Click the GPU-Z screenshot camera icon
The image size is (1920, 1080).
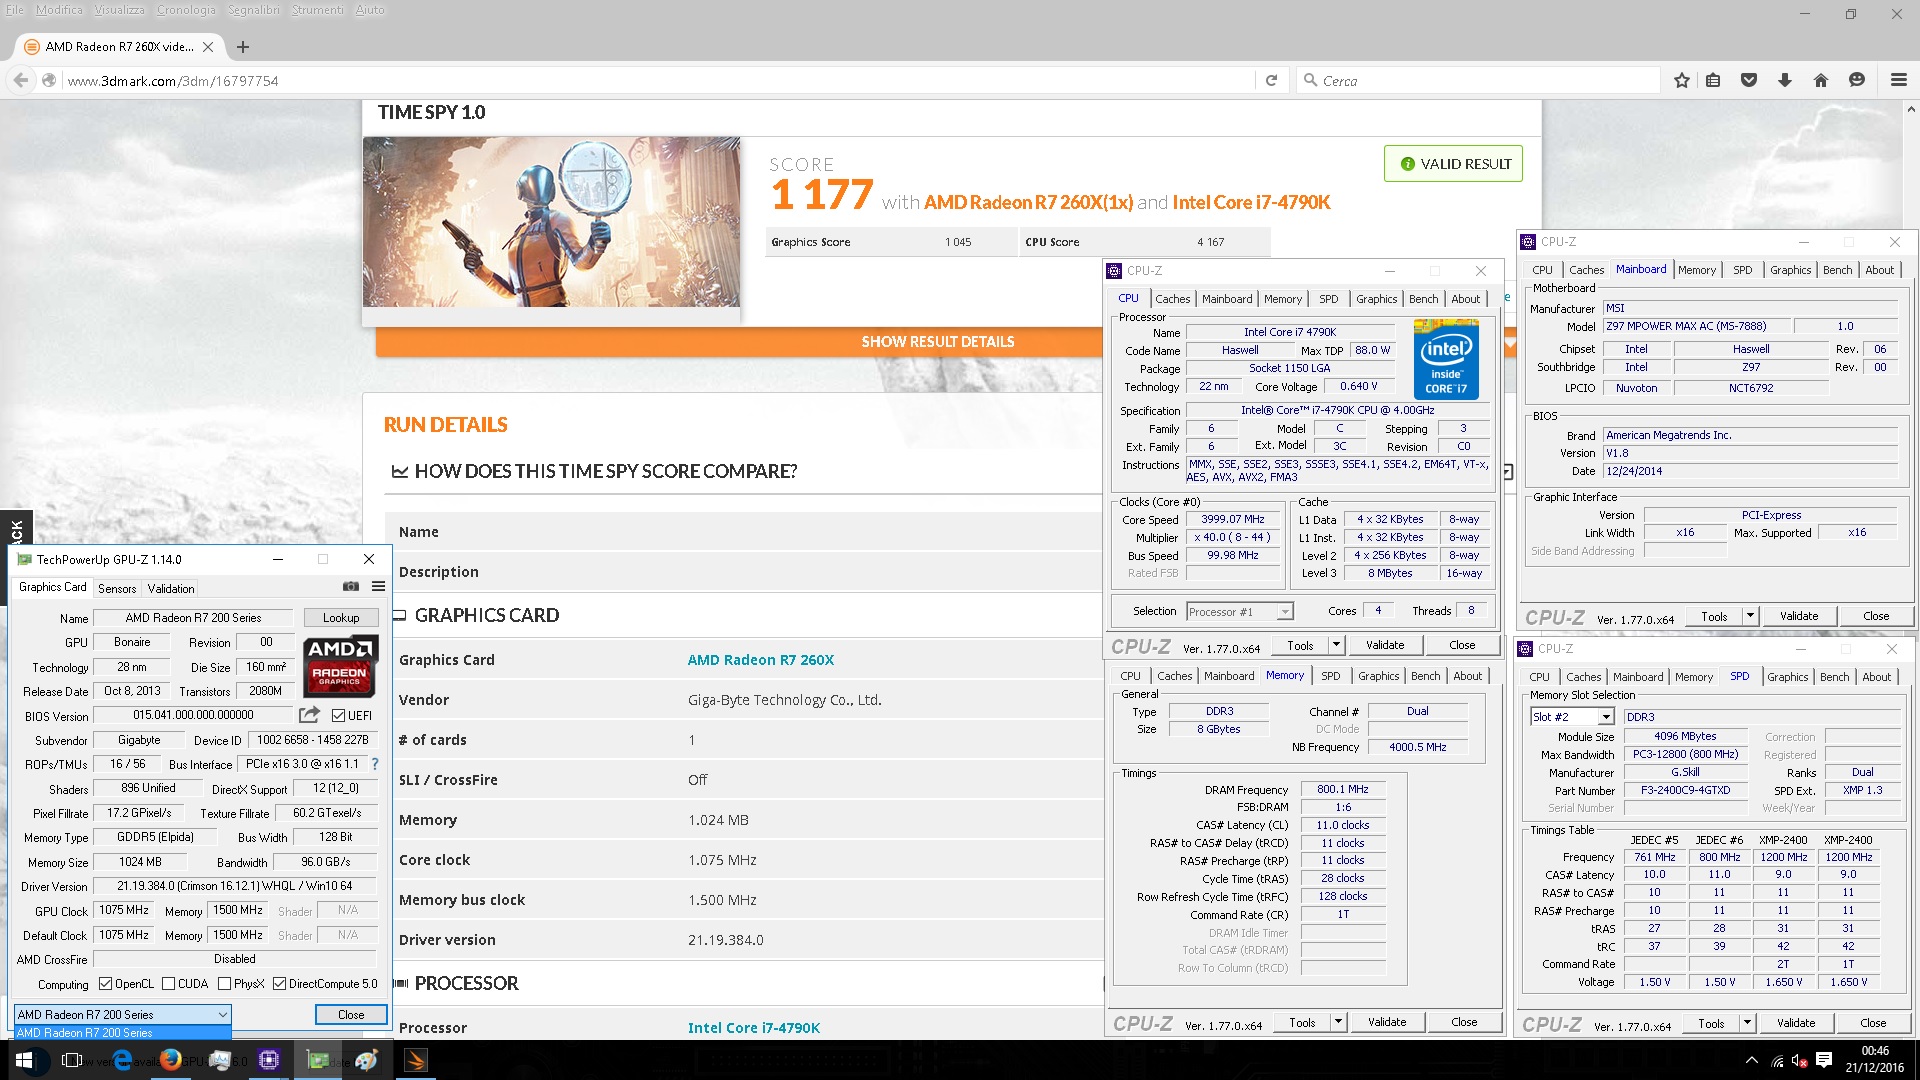tap(350, 587)
